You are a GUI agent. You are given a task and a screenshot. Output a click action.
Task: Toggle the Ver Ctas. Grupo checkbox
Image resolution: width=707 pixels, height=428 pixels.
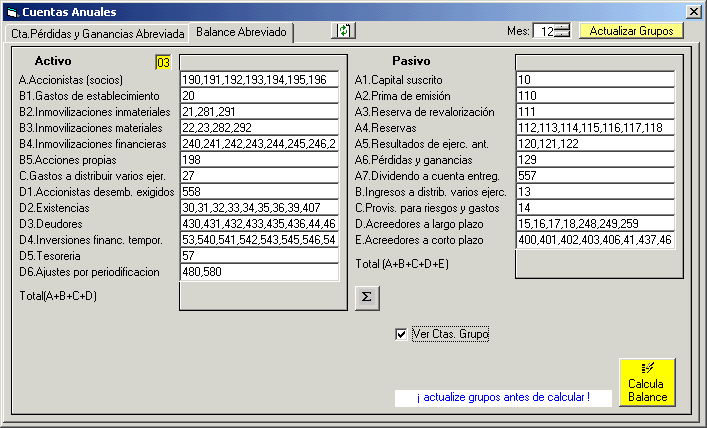(x=402, y=334)
